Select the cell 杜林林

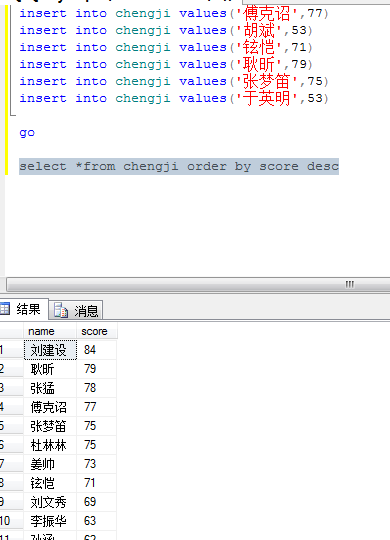coord(50,445)
